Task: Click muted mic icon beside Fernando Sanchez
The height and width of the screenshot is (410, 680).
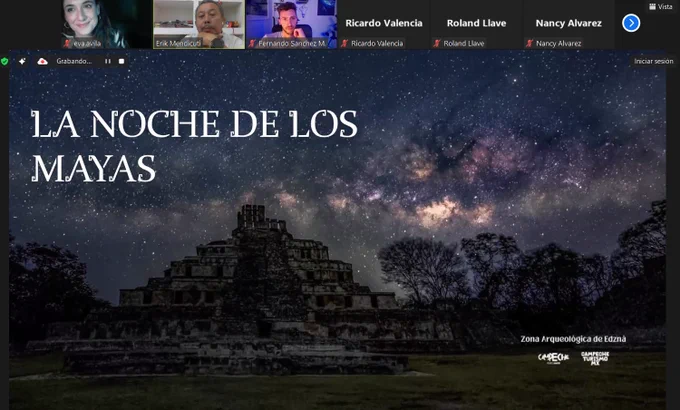Action: click(x=252, y=43)
